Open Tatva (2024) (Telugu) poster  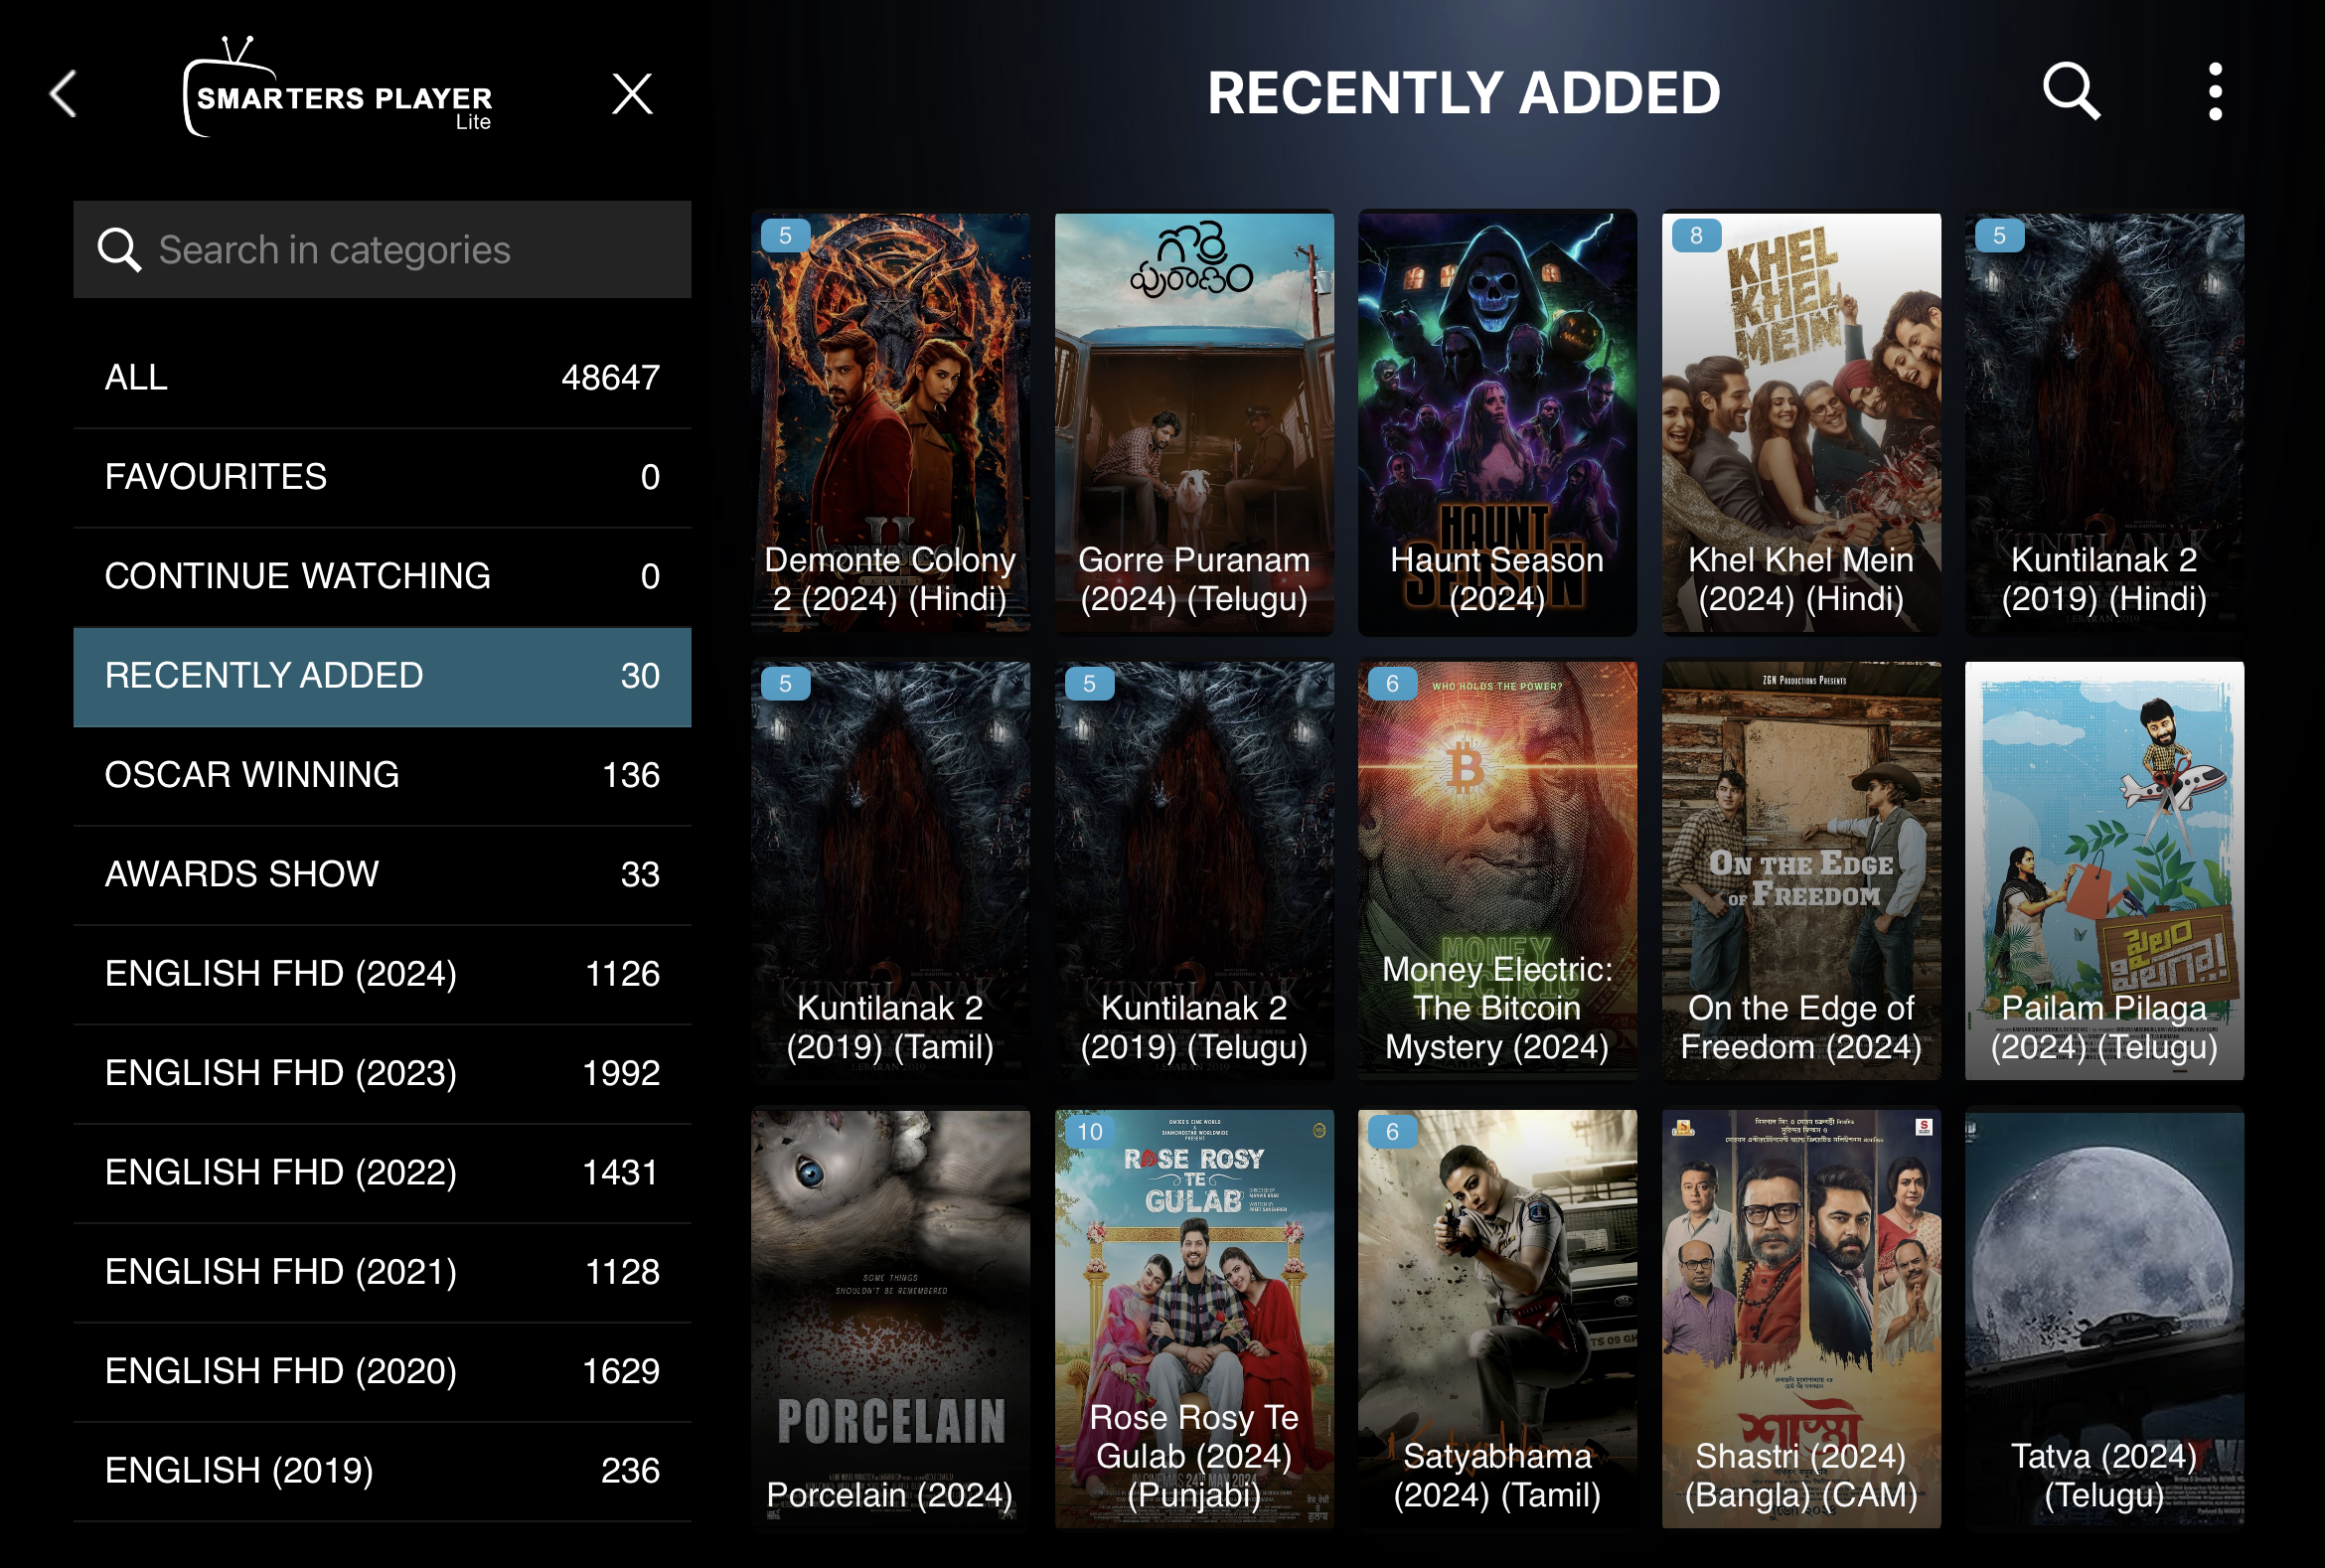point(2104,1318)
